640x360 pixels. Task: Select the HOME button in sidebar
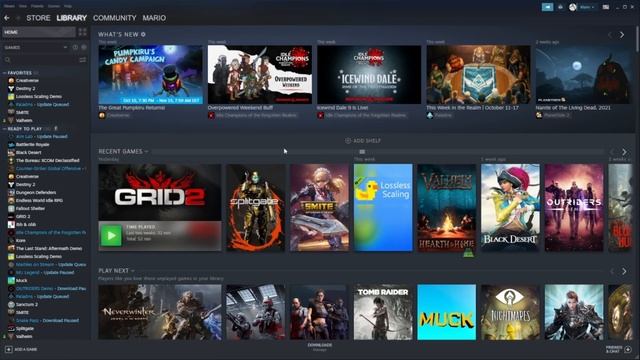[39, 32]
